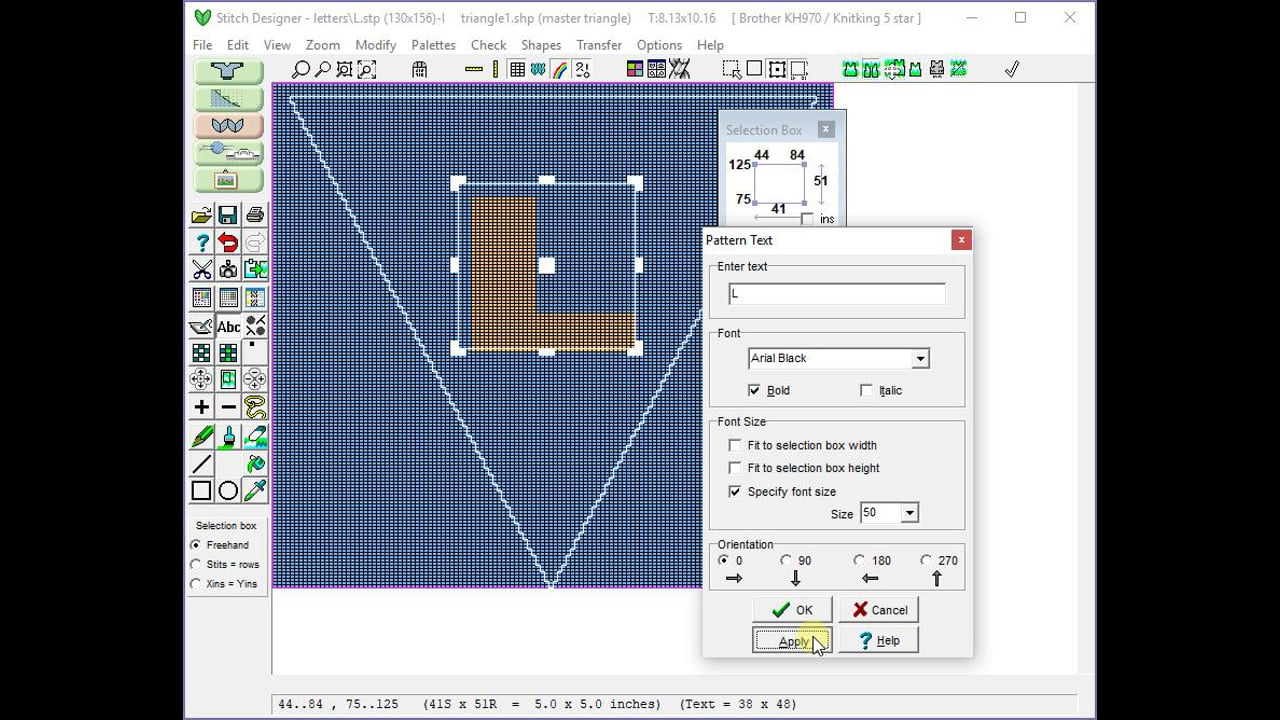The width and height of the screenshot is (1280, 720).
Task: Select Xins = Yins selection option
Action: click(x=196, y=583)
